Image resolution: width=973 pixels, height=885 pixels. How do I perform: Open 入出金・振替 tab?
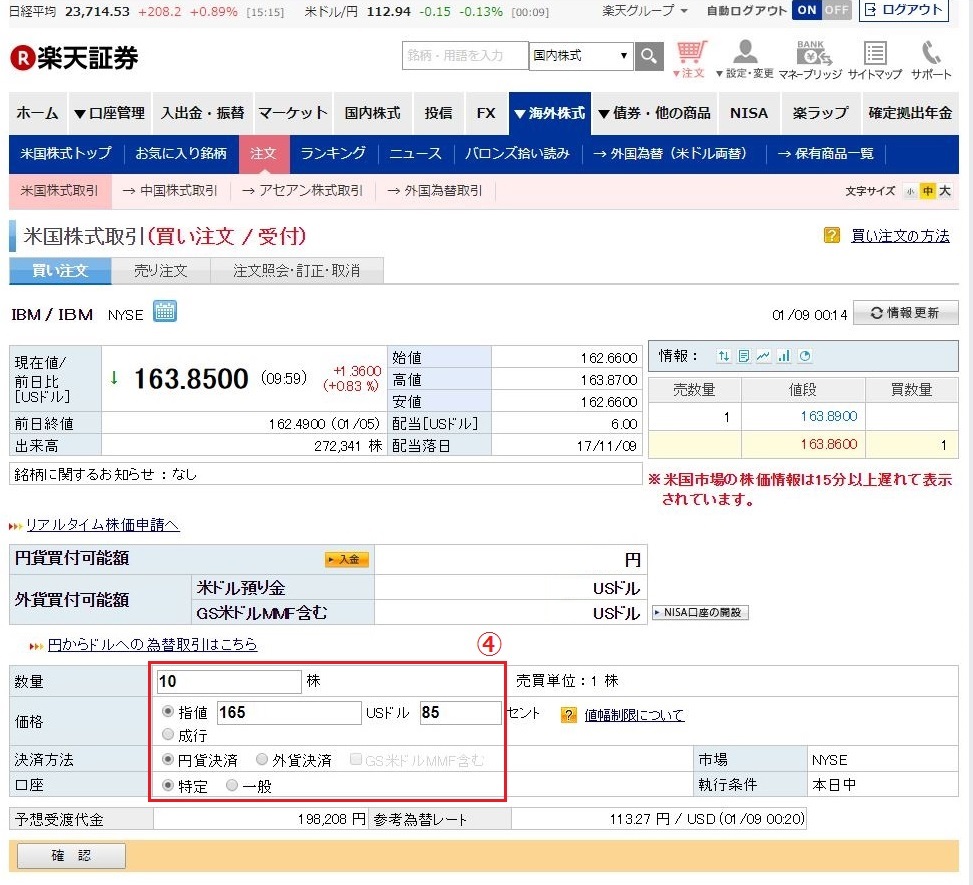202,113
